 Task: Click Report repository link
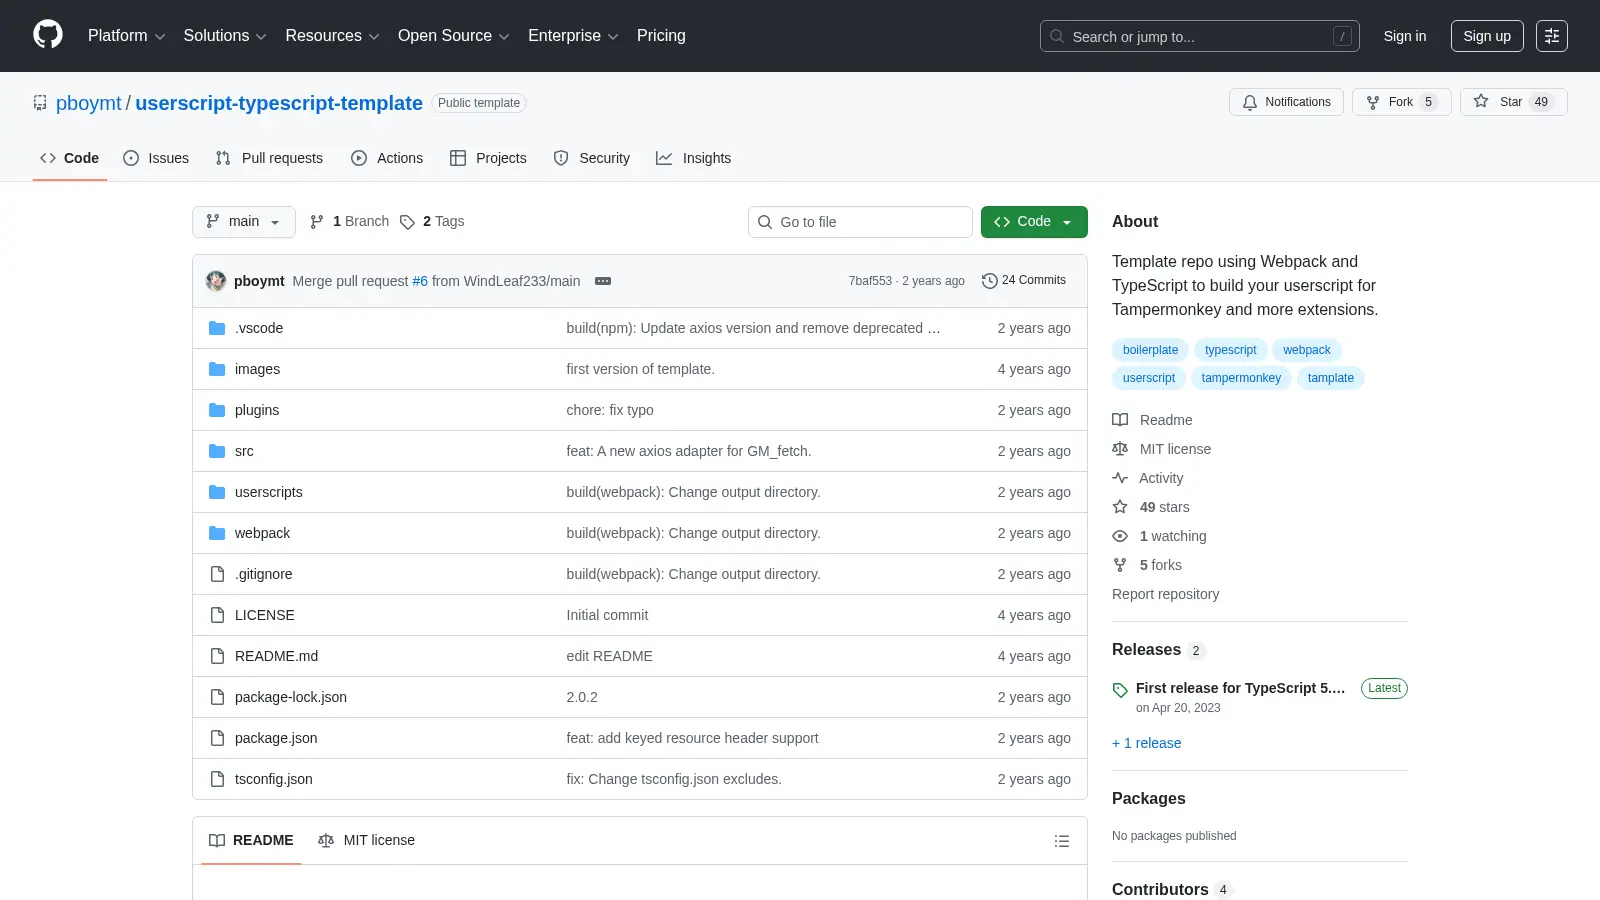click(x=1165, y=594)
